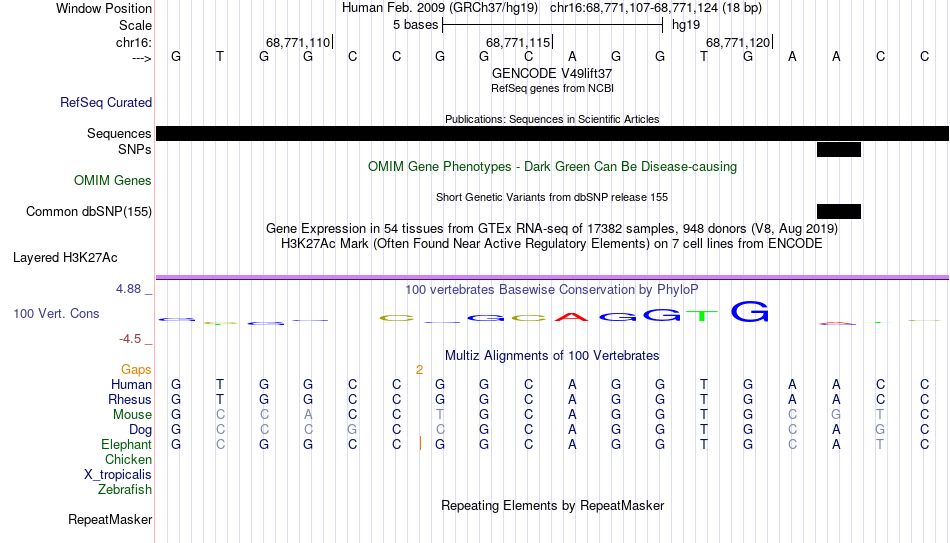Click the black variant in Common dbSNP row
This screenshot has width=950, height=543.
[839, 212]
